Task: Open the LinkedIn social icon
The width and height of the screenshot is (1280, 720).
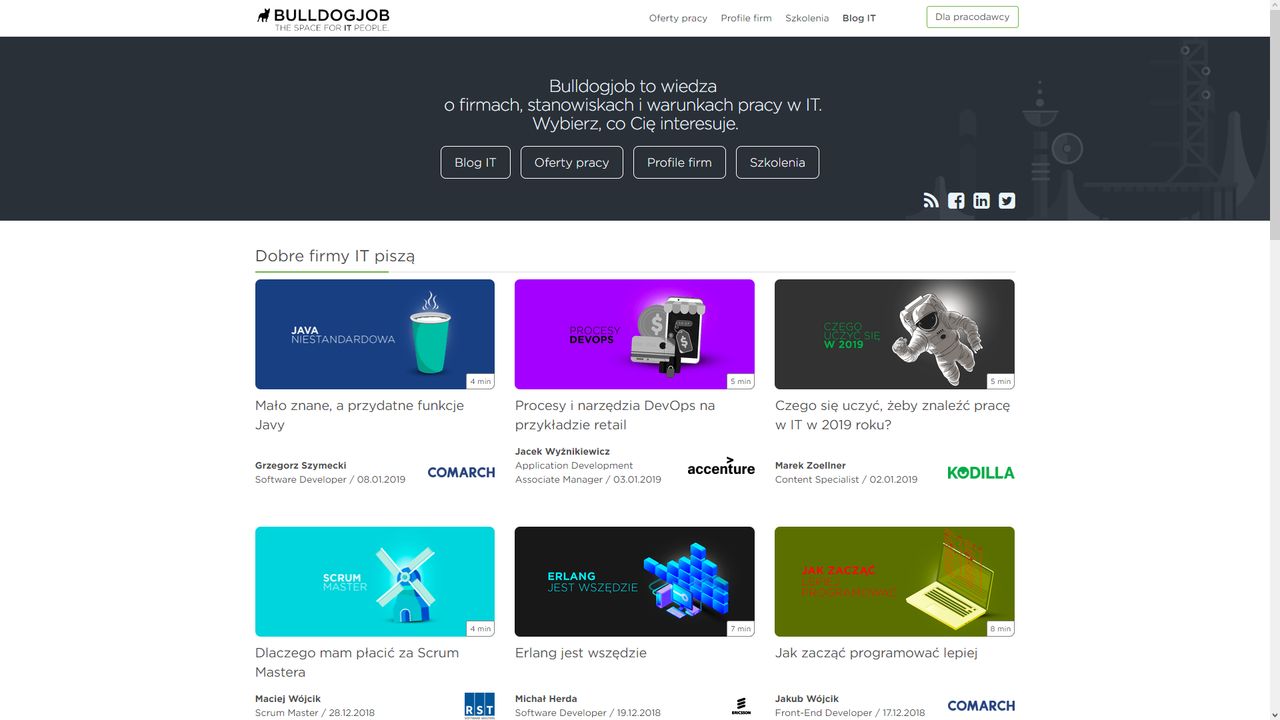Action: tap(981, 200)
